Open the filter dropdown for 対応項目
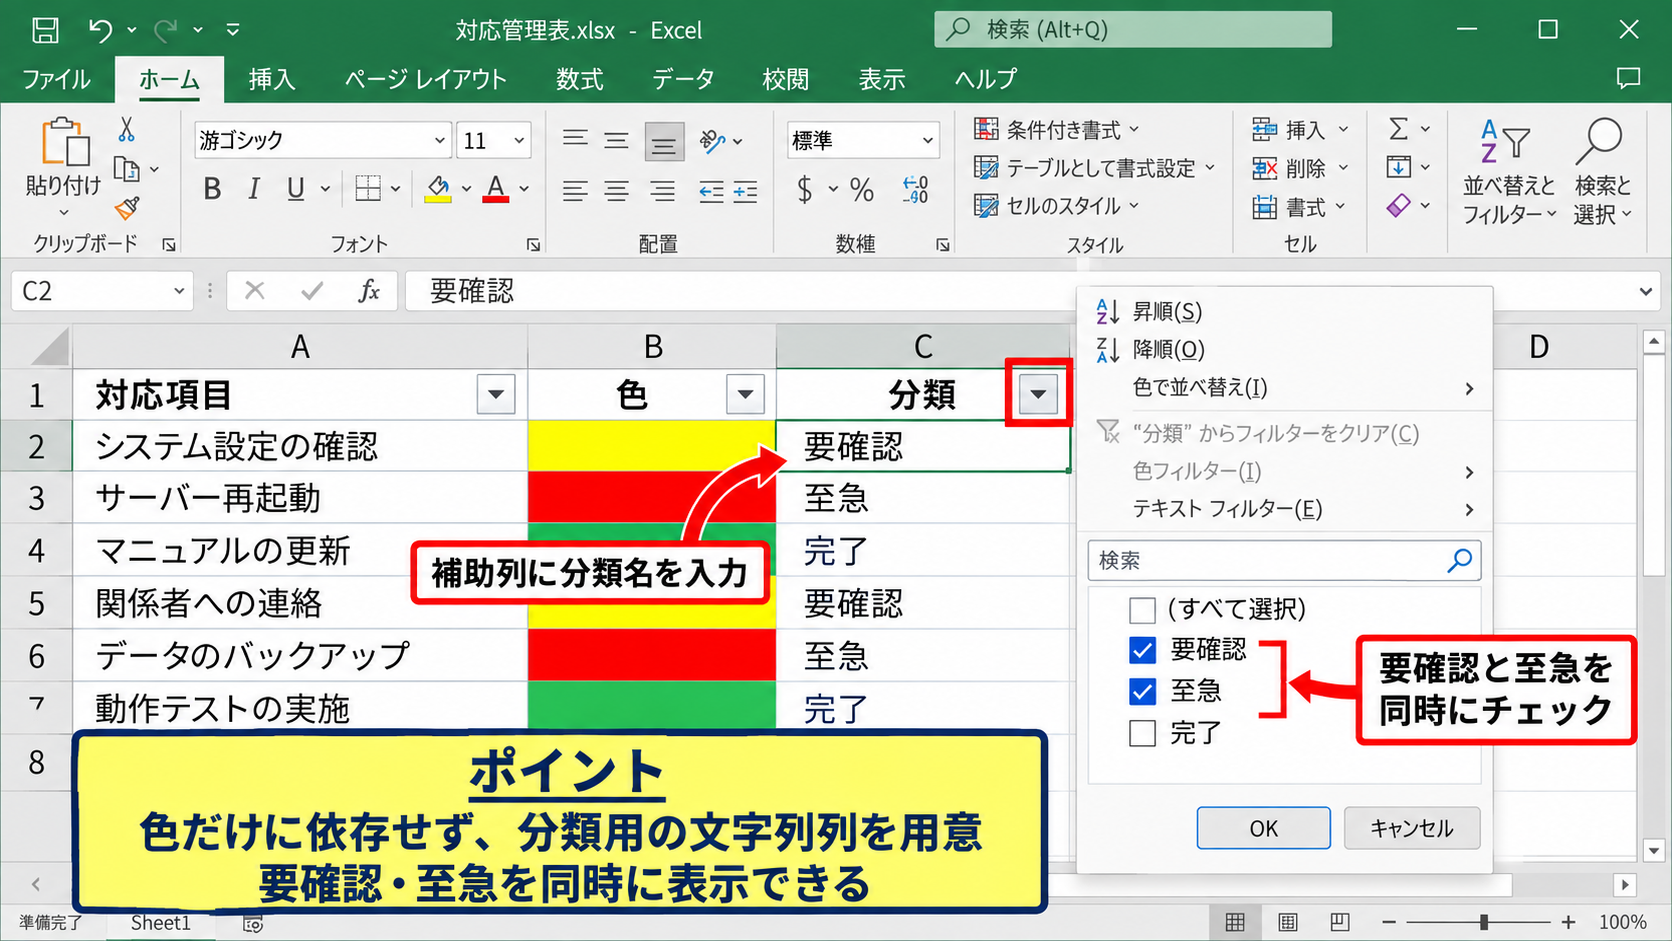This screenshot has height=941, width=1672. coord(496,395)
